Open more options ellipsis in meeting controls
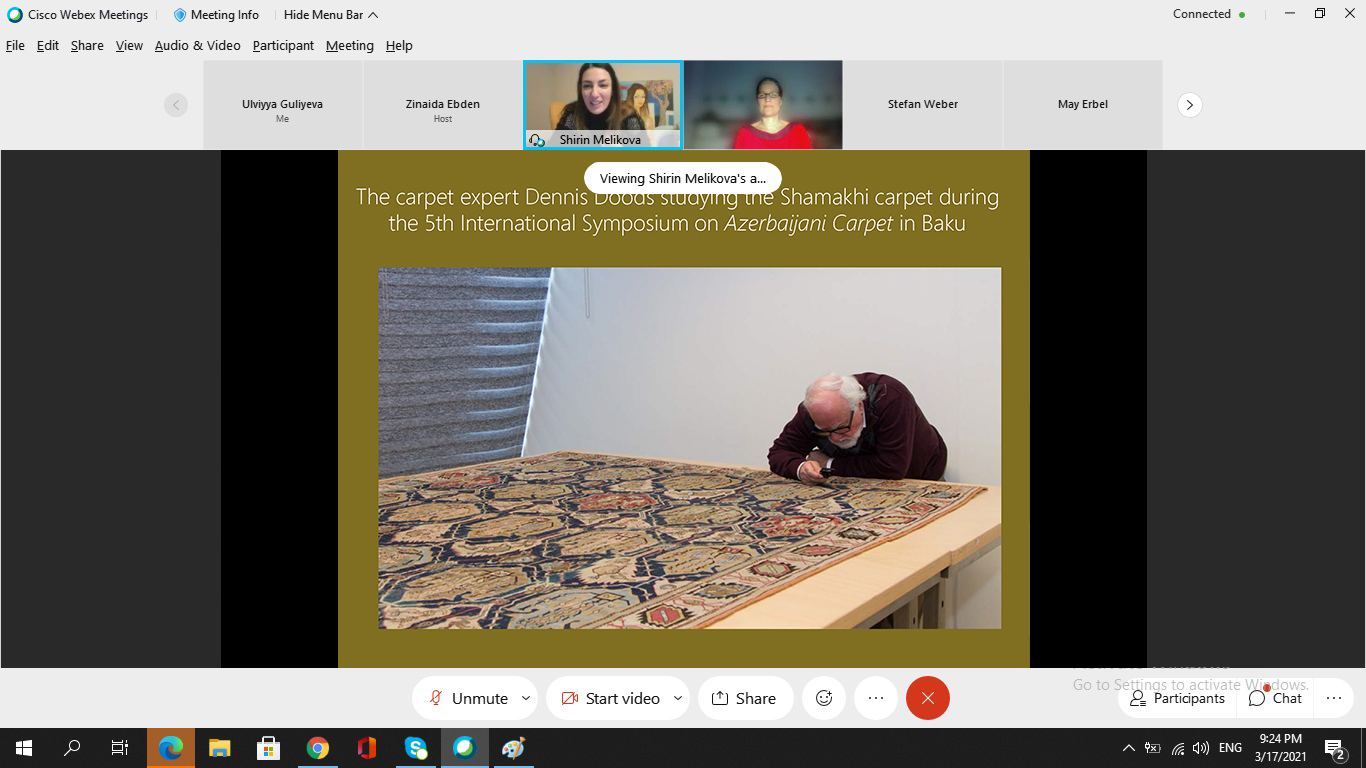This screenshot has width=1366, height=768. pyautogui.click(x=876, y=698)
